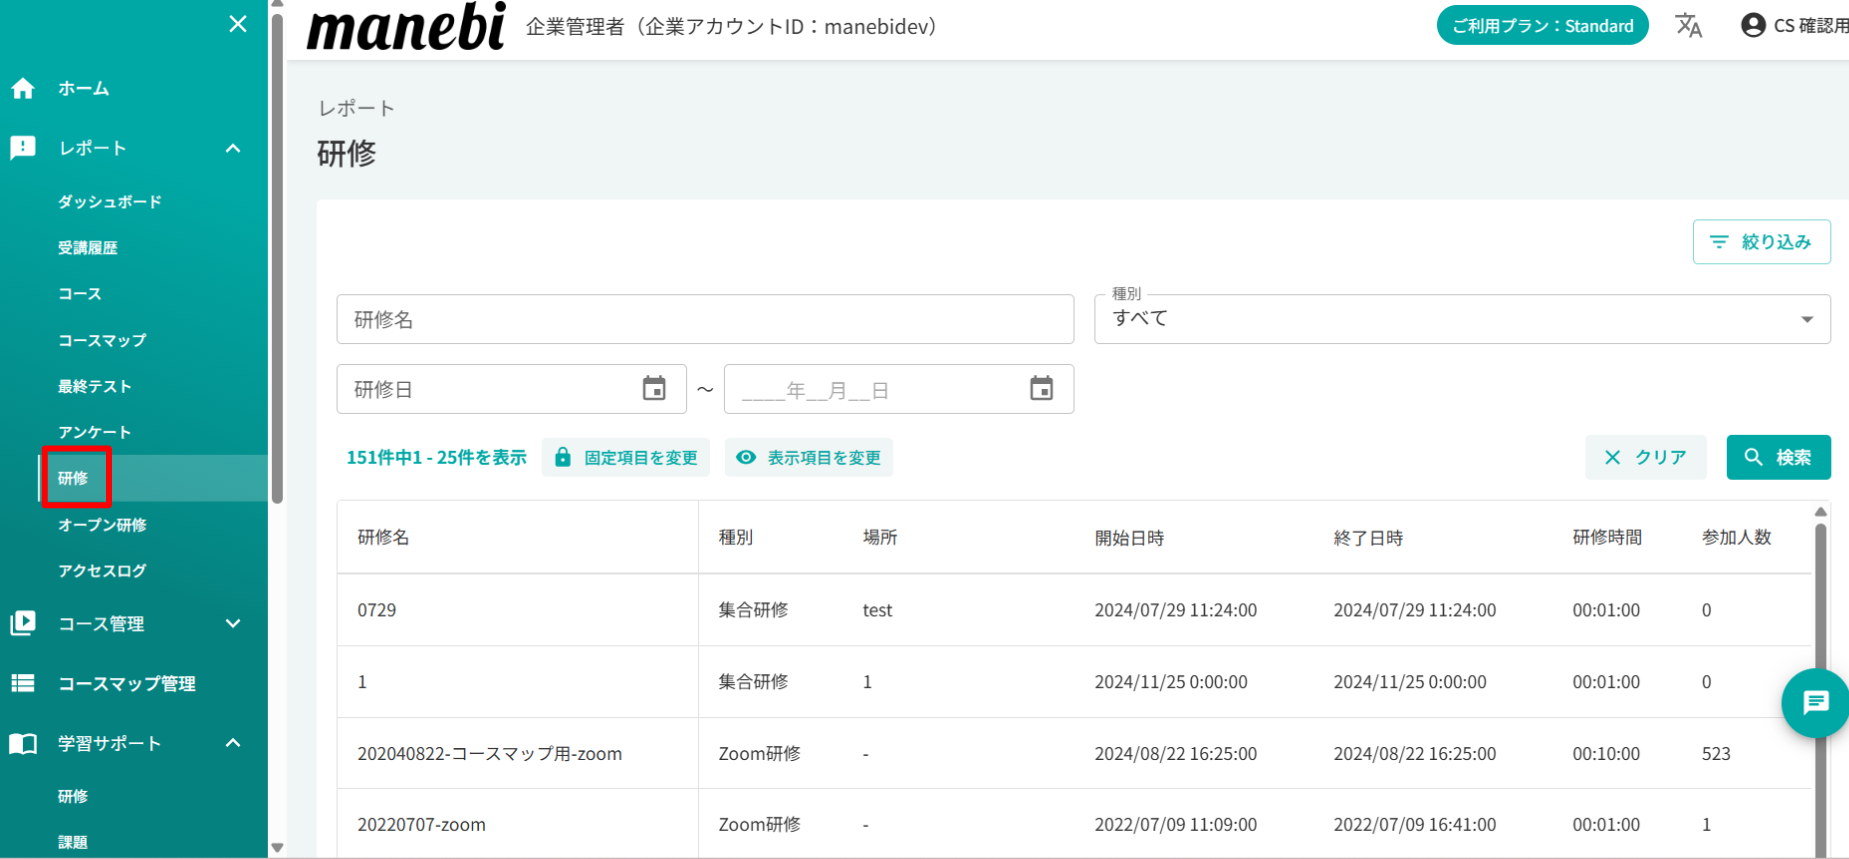The image size is (1849, 859).
Task: Focus the 研修名 search field
Action: (x=705, y=319)
